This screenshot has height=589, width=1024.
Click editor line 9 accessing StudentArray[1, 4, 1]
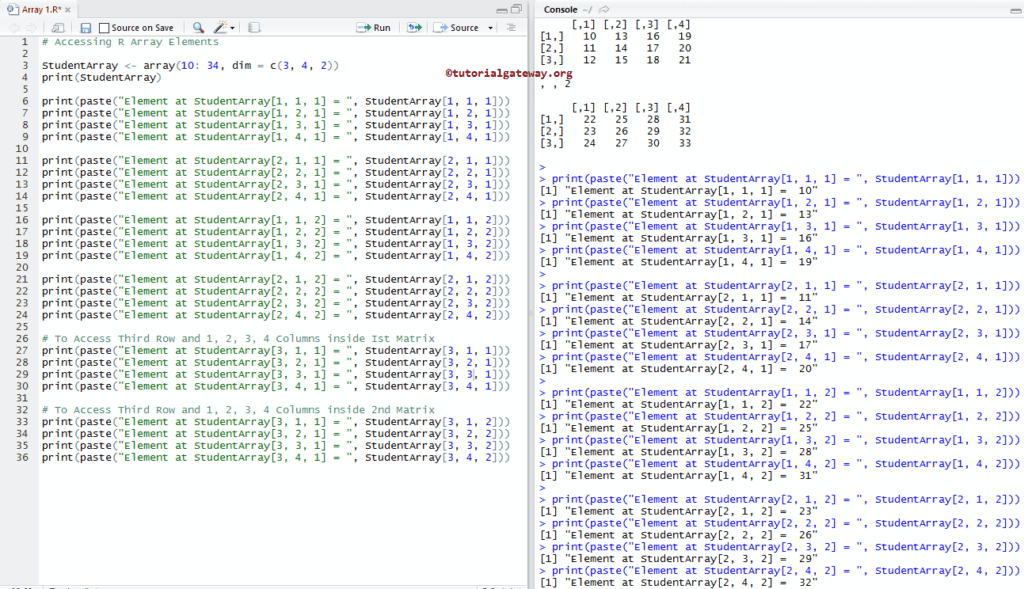pos(276,136)
